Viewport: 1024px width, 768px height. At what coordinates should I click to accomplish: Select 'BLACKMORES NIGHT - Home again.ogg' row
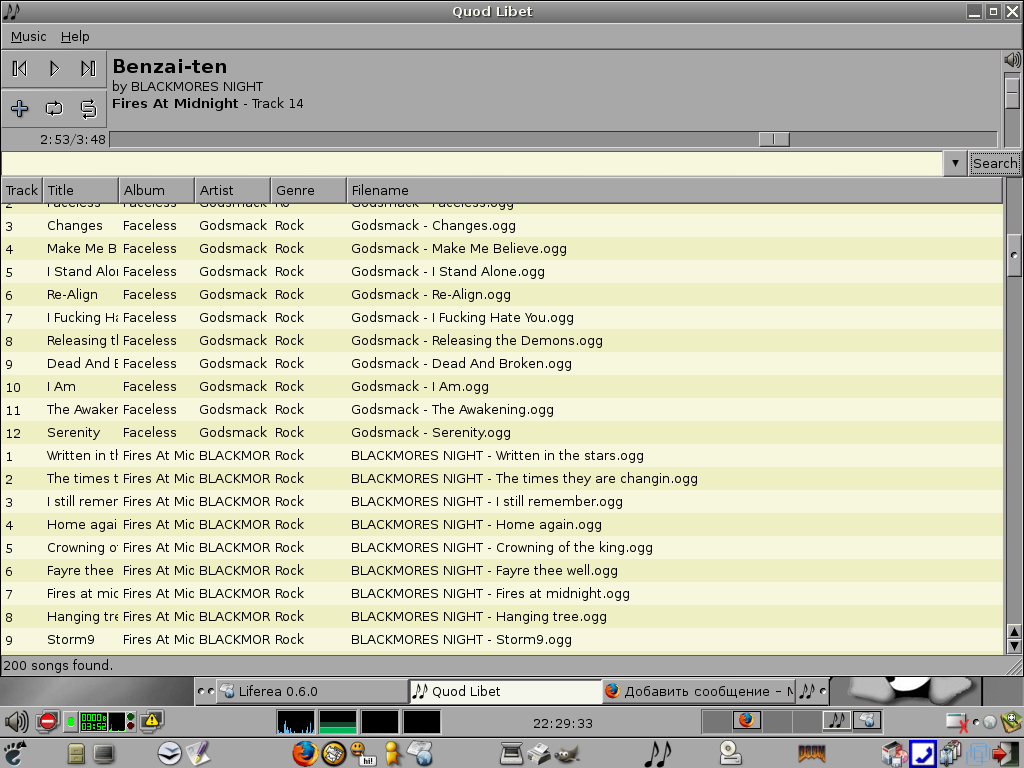[502, 524]
